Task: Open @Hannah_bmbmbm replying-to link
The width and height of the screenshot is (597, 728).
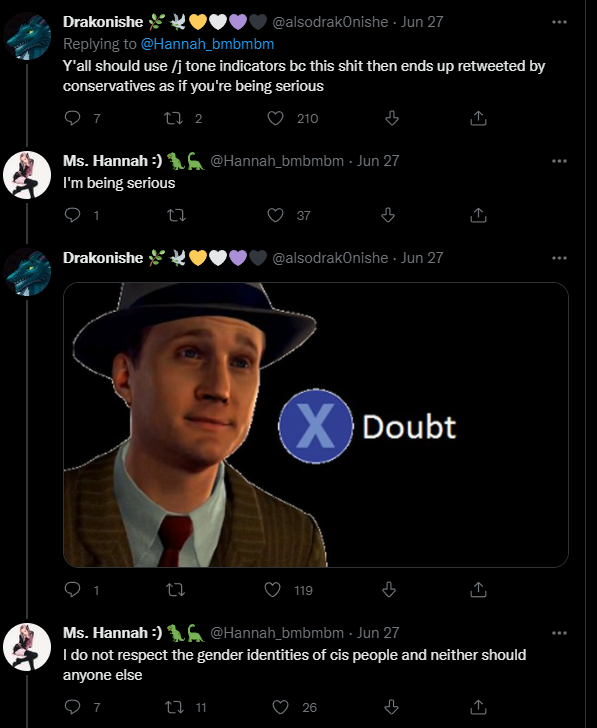Action: coord(207,44)
